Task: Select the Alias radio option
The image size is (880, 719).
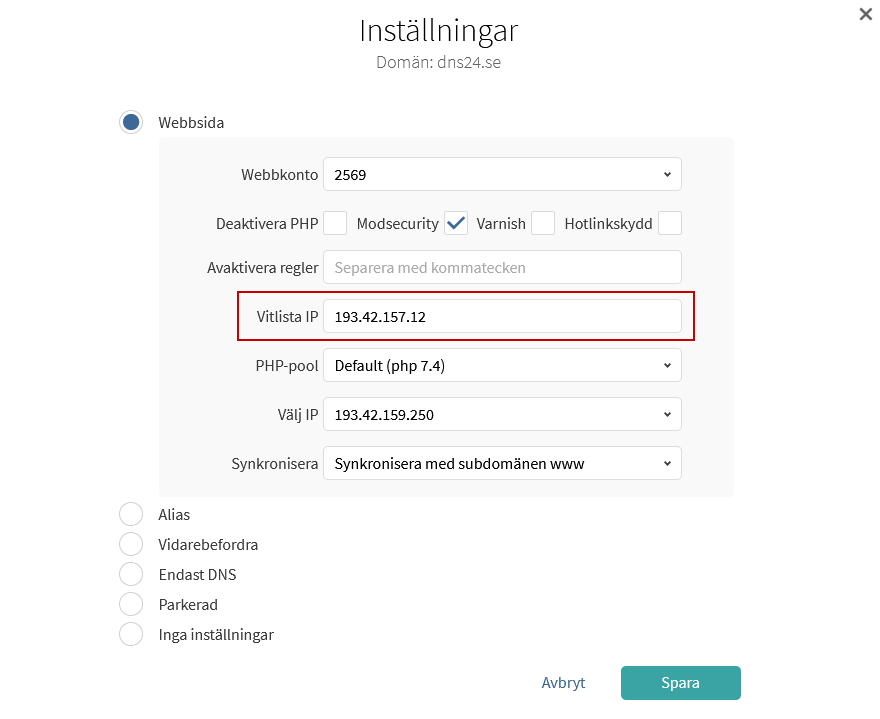Action: 131,514
